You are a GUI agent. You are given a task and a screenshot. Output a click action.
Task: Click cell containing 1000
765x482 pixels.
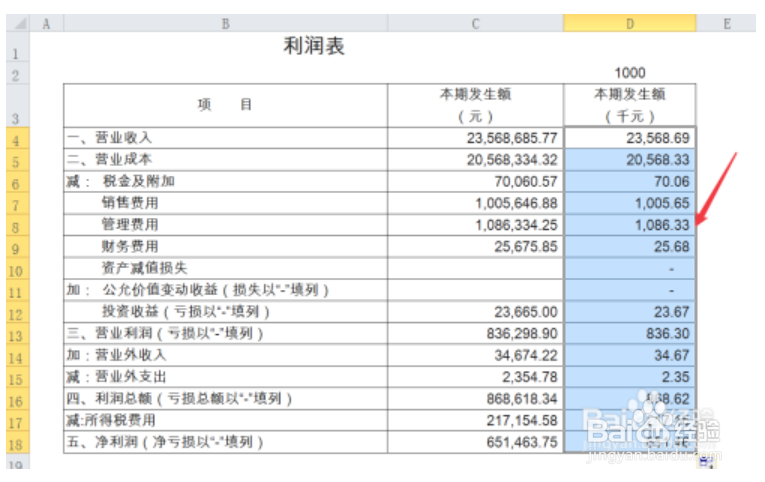(630, 73)
